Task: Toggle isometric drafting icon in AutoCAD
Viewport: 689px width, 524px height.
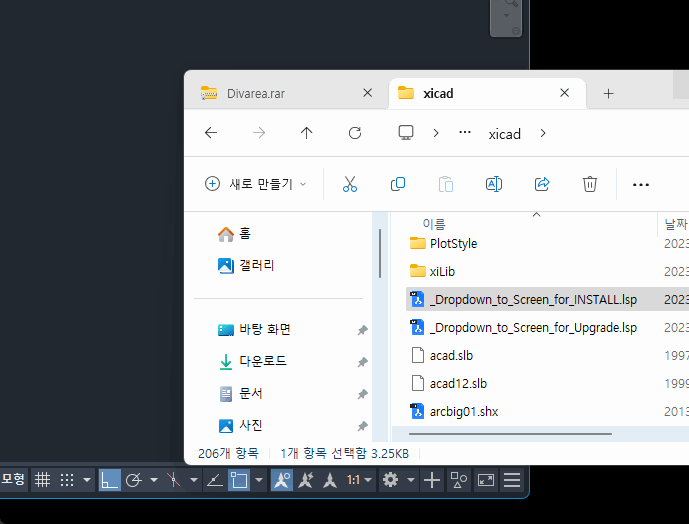Action: click(x=174, y=480)
